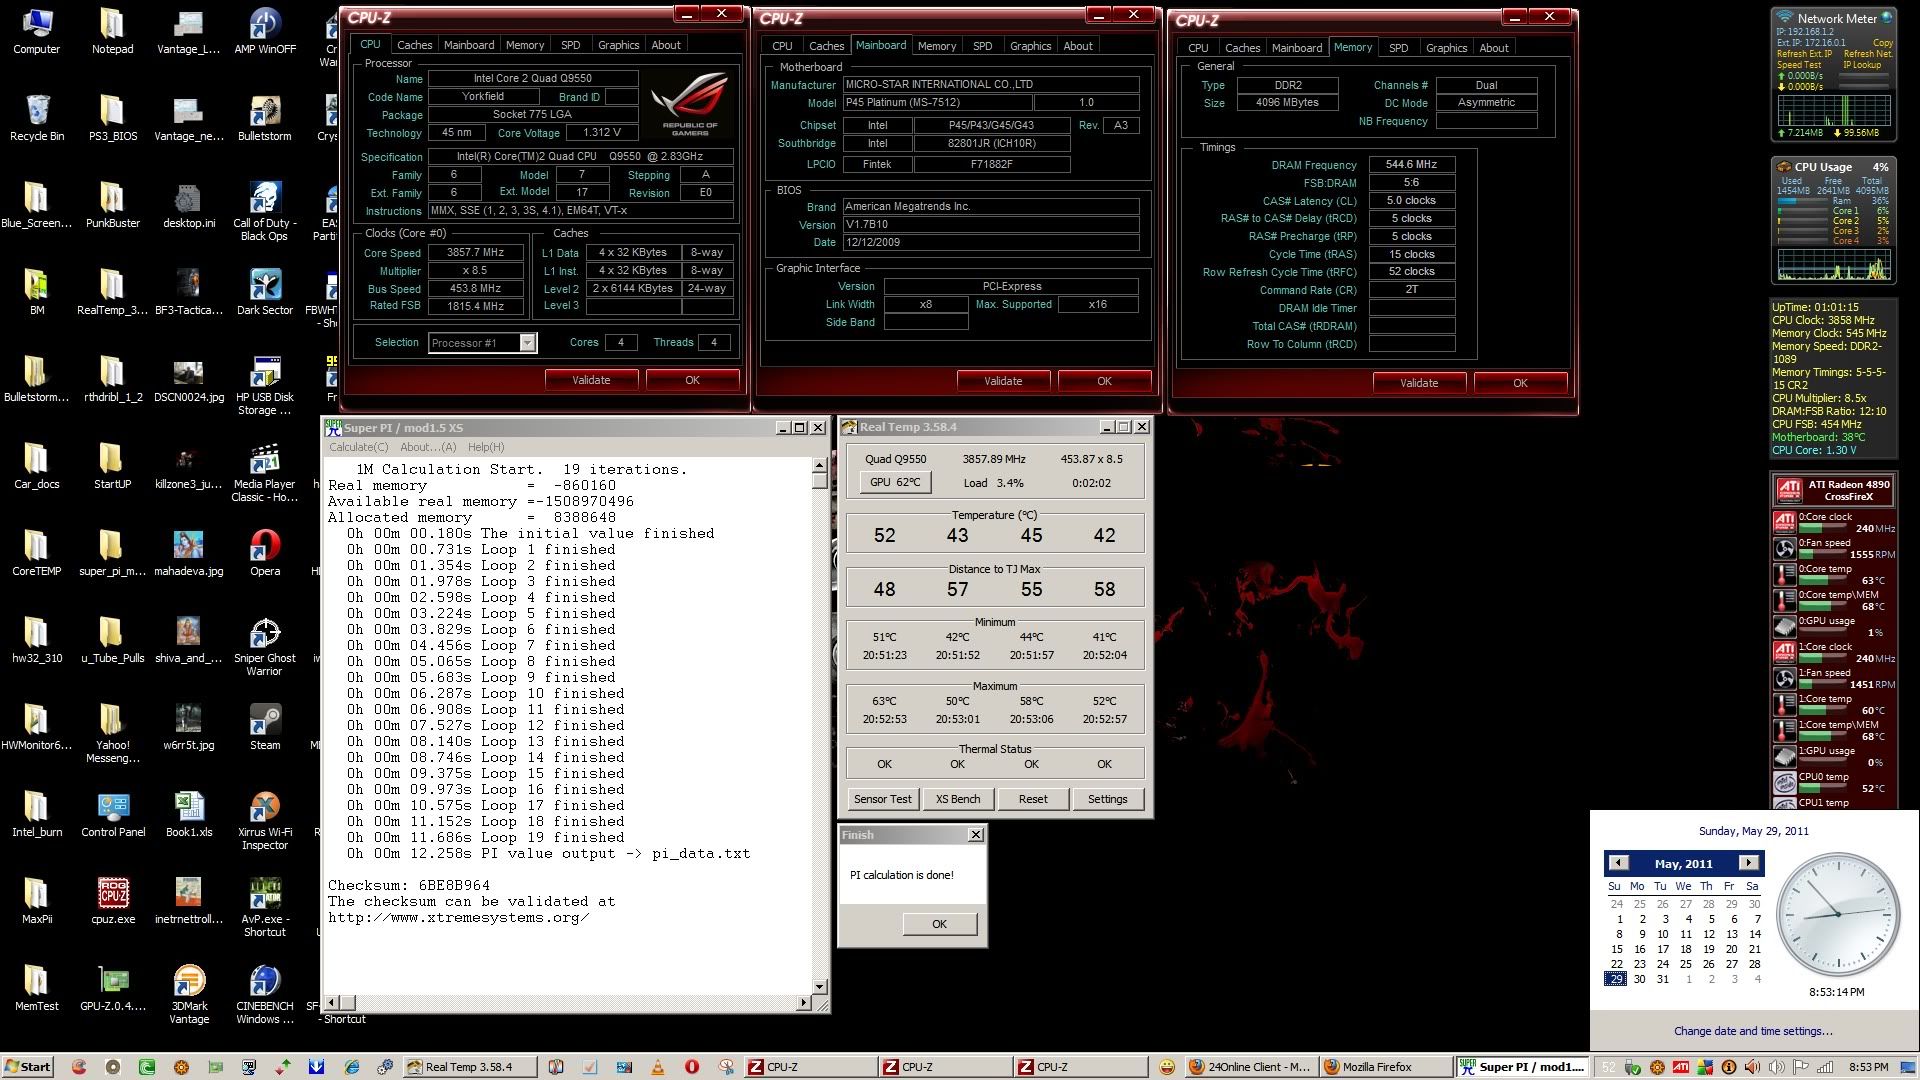Image resolution: width=1920 pixels, height=1080 pixels.
Task: Open the DSCN0024.jpg desktop image
Action: coord(189,379)
